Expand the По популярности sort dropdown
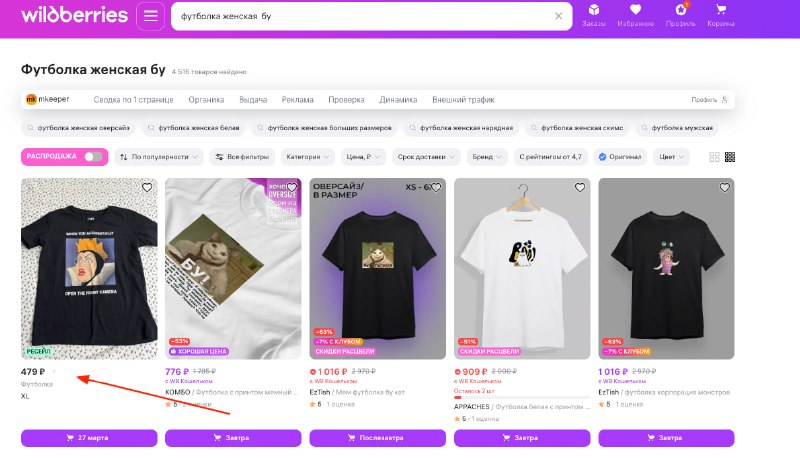 [159, 157]
